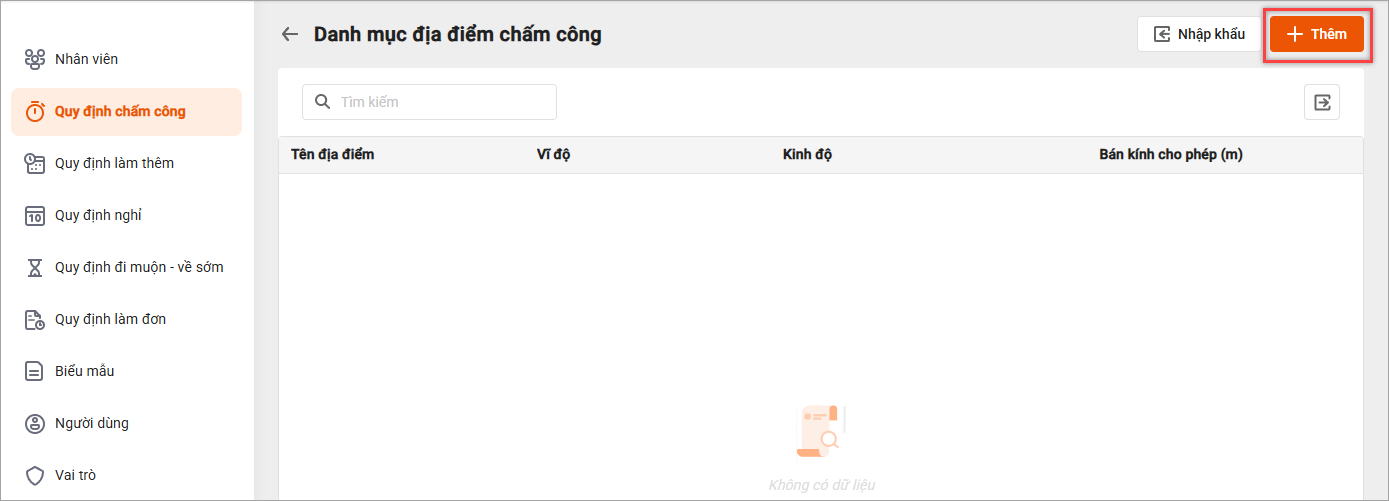Click the Quy định chấm công stopwatch icon
The image size is (1389, 501).
click(35, 112)
